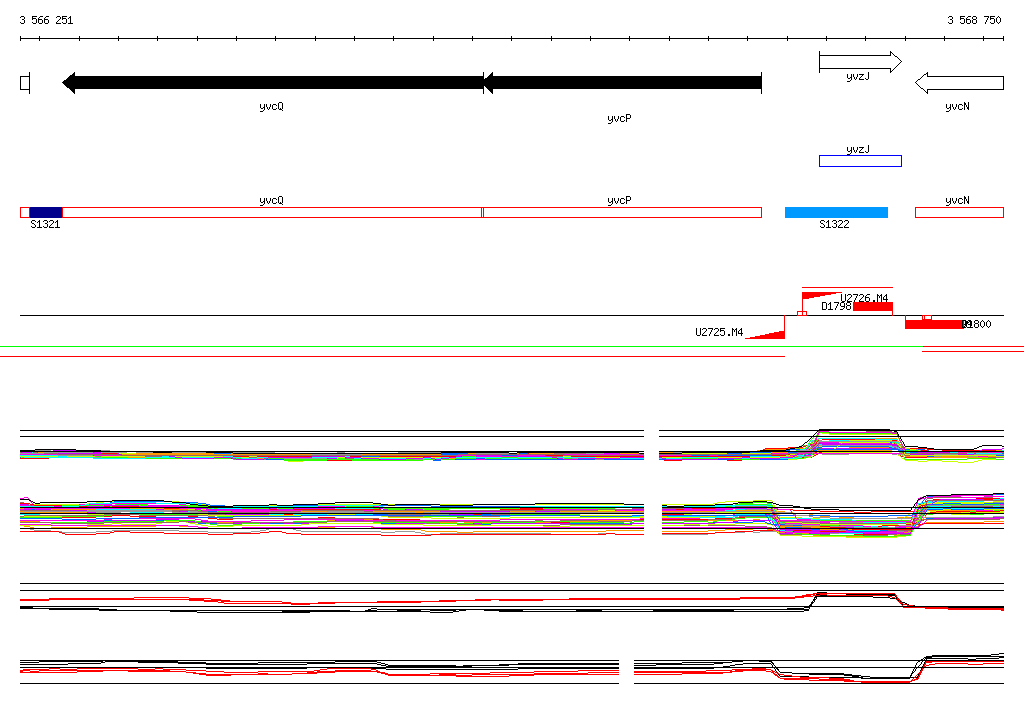
Task: Click the start coordinate '3 566 251'
Action: tap(46, 20)
